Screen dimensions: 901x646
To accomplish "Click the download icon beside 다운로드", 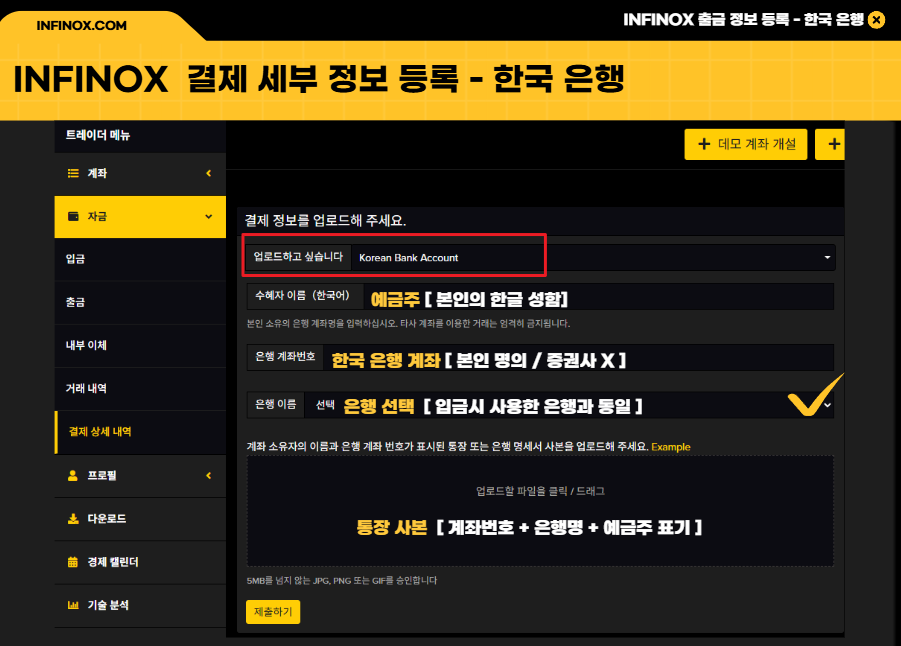I will 73,518.
